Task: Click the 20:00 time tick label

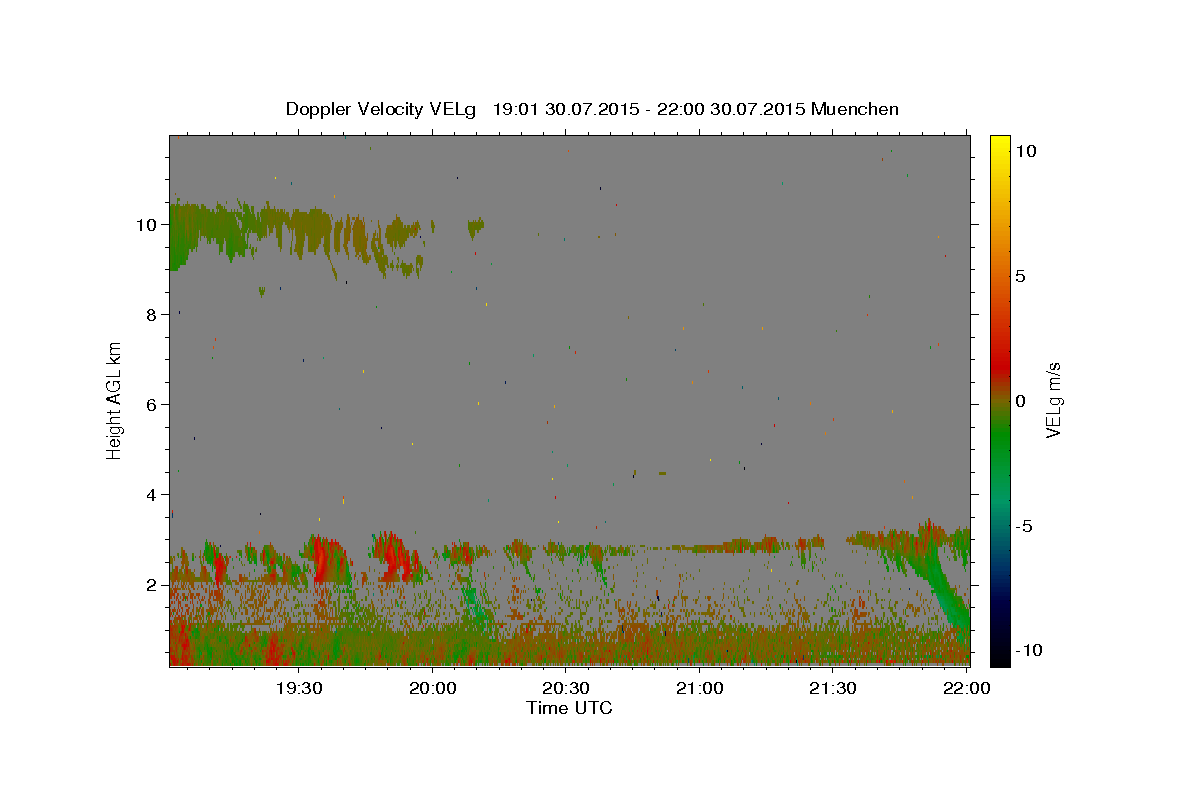Action: 432,688
